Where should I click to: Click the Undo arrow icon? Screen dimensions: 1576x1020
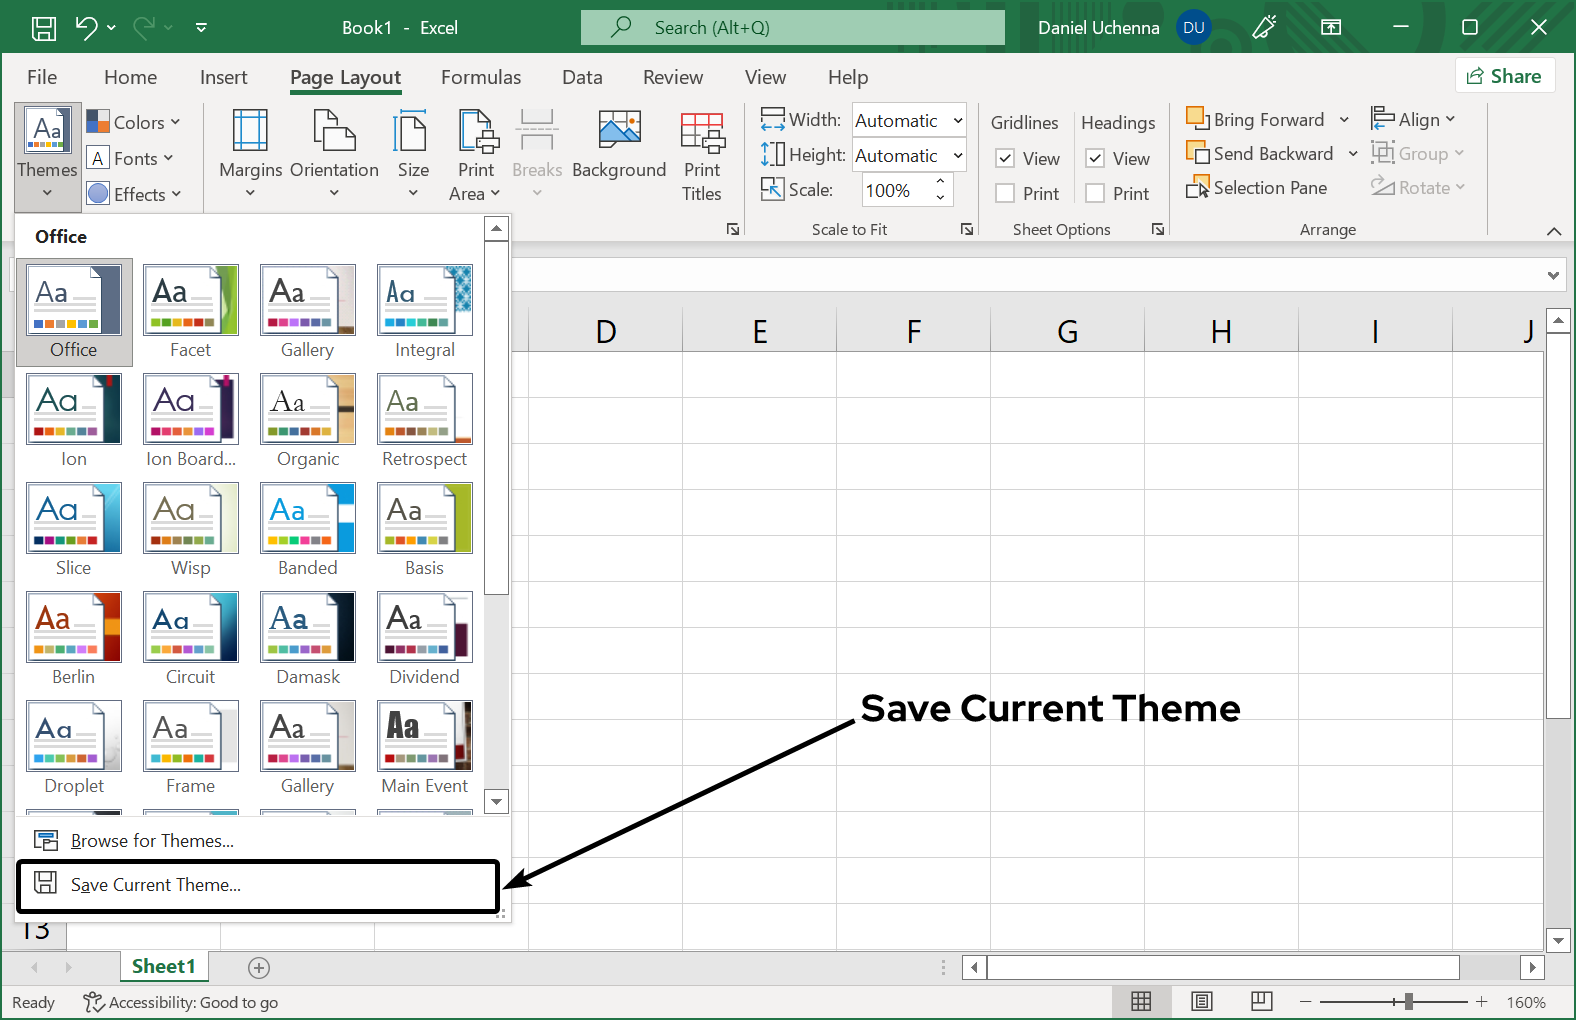87,27
